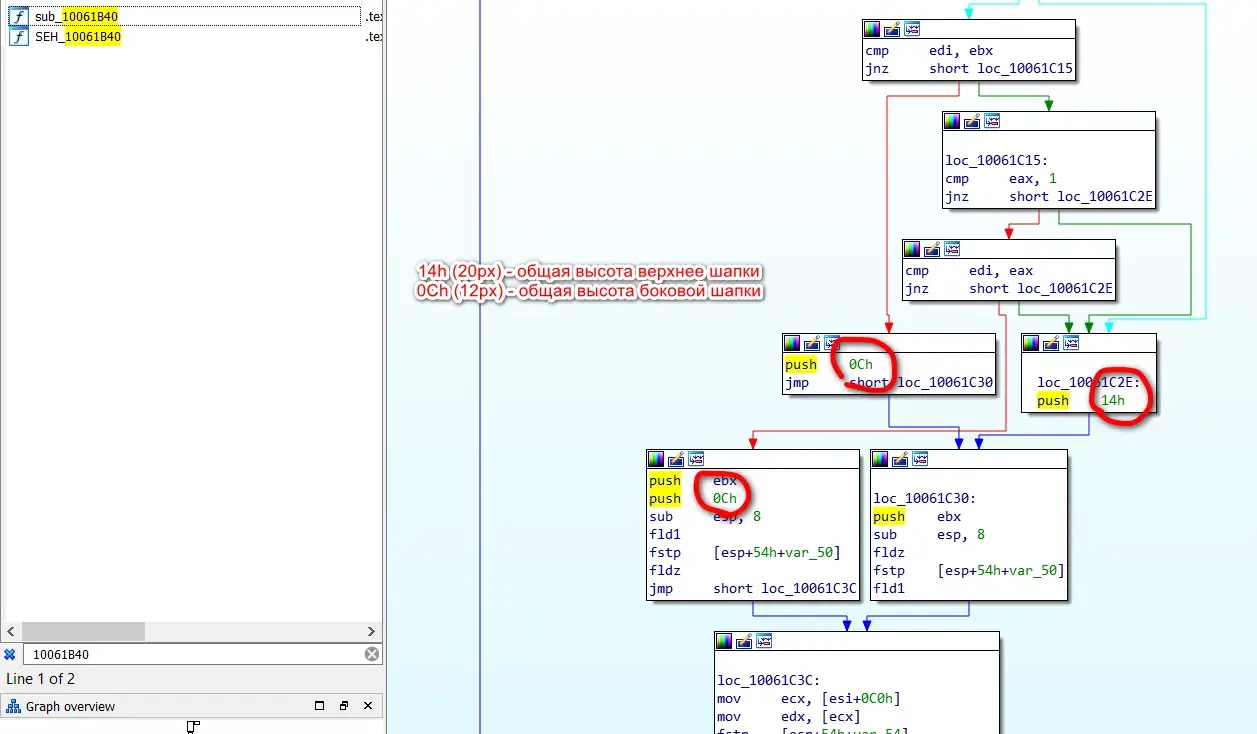Viewport: 1257px width, 734px height.
Task: Close the Graph overview panel
Action: pos(368,706)
